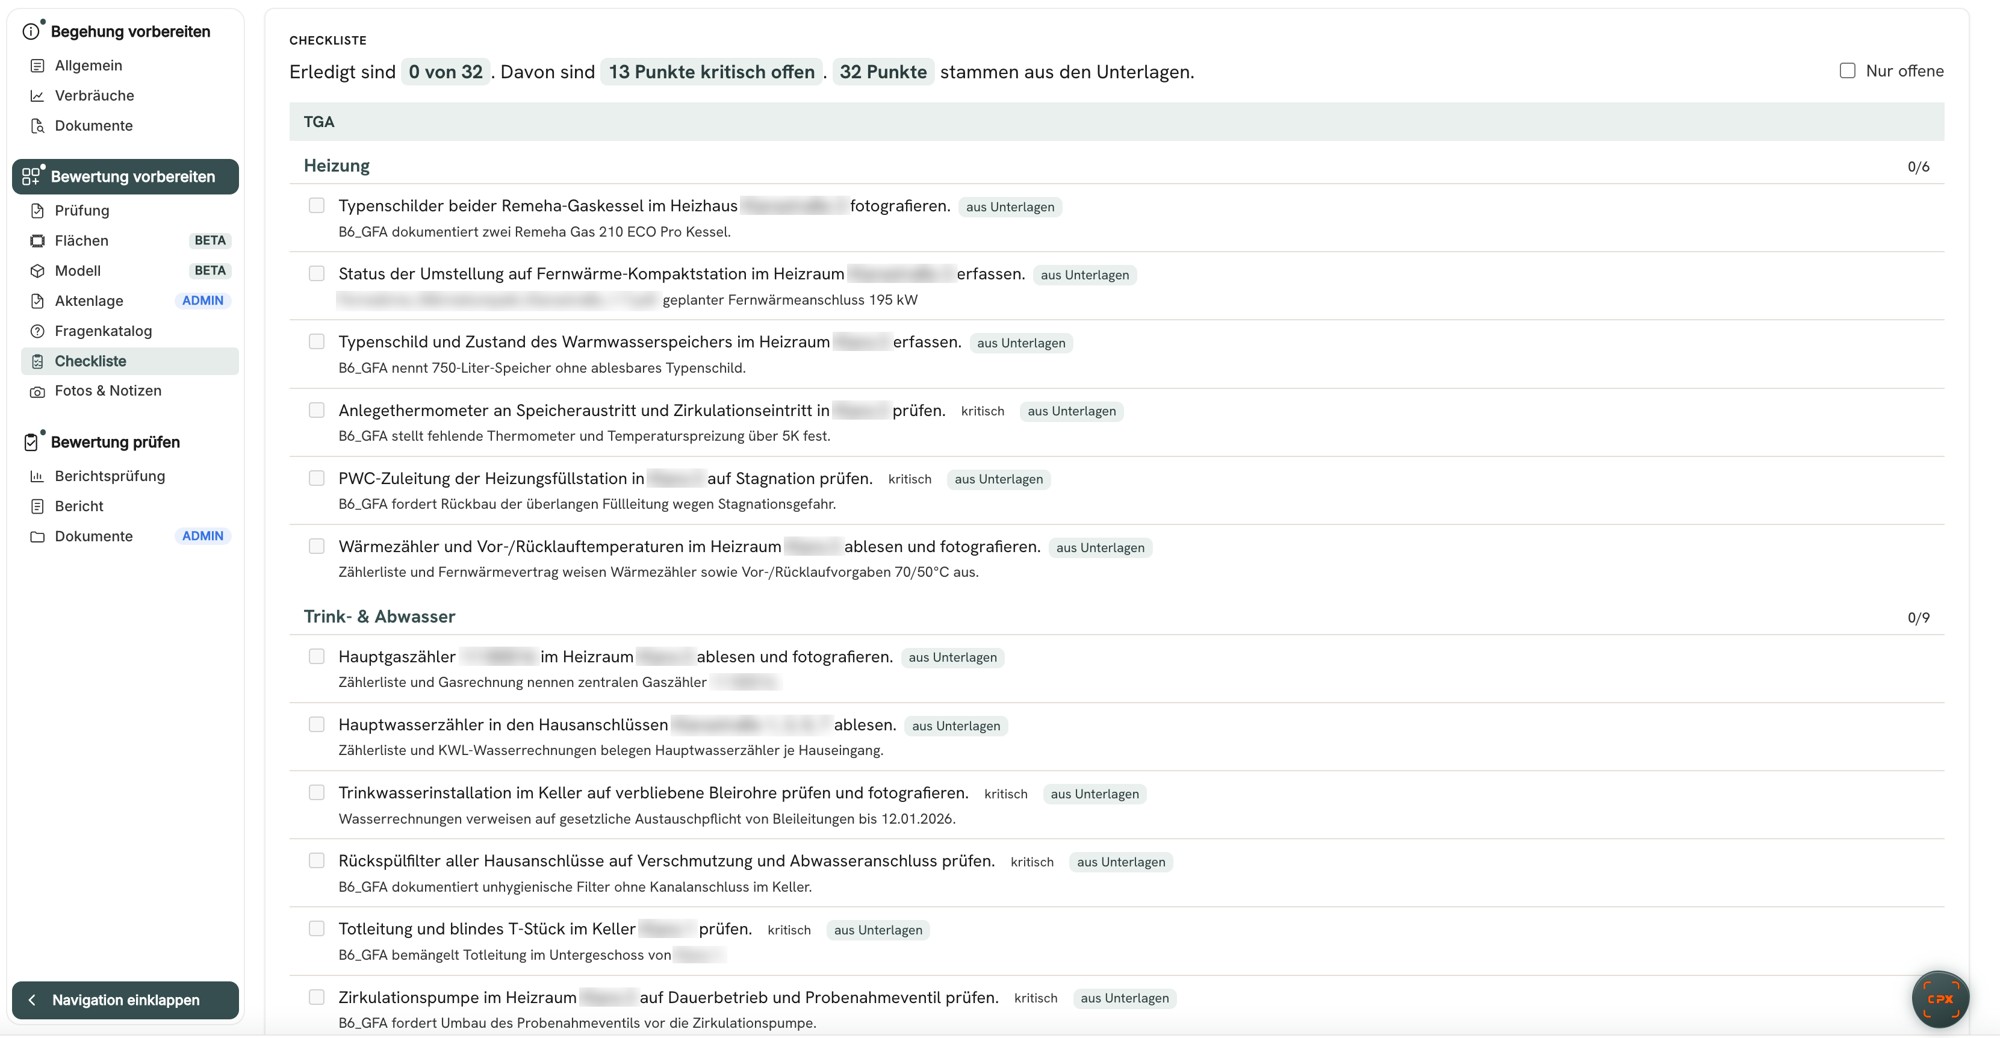Click the Bewertung vorbereiten grid icon
The width and height of the screenshot is (2000, 1038).
pos(32,176)
